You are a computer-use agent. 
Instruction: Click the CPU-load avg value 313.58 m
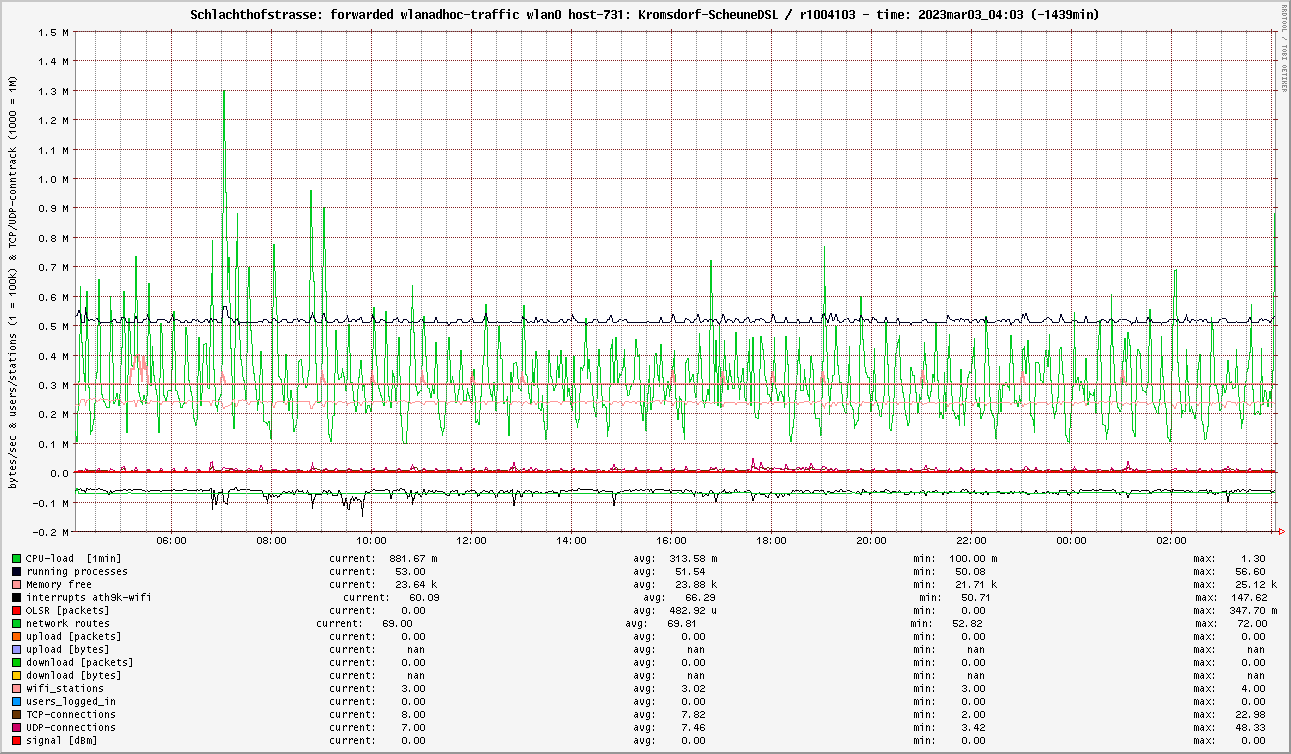(692, 558)
